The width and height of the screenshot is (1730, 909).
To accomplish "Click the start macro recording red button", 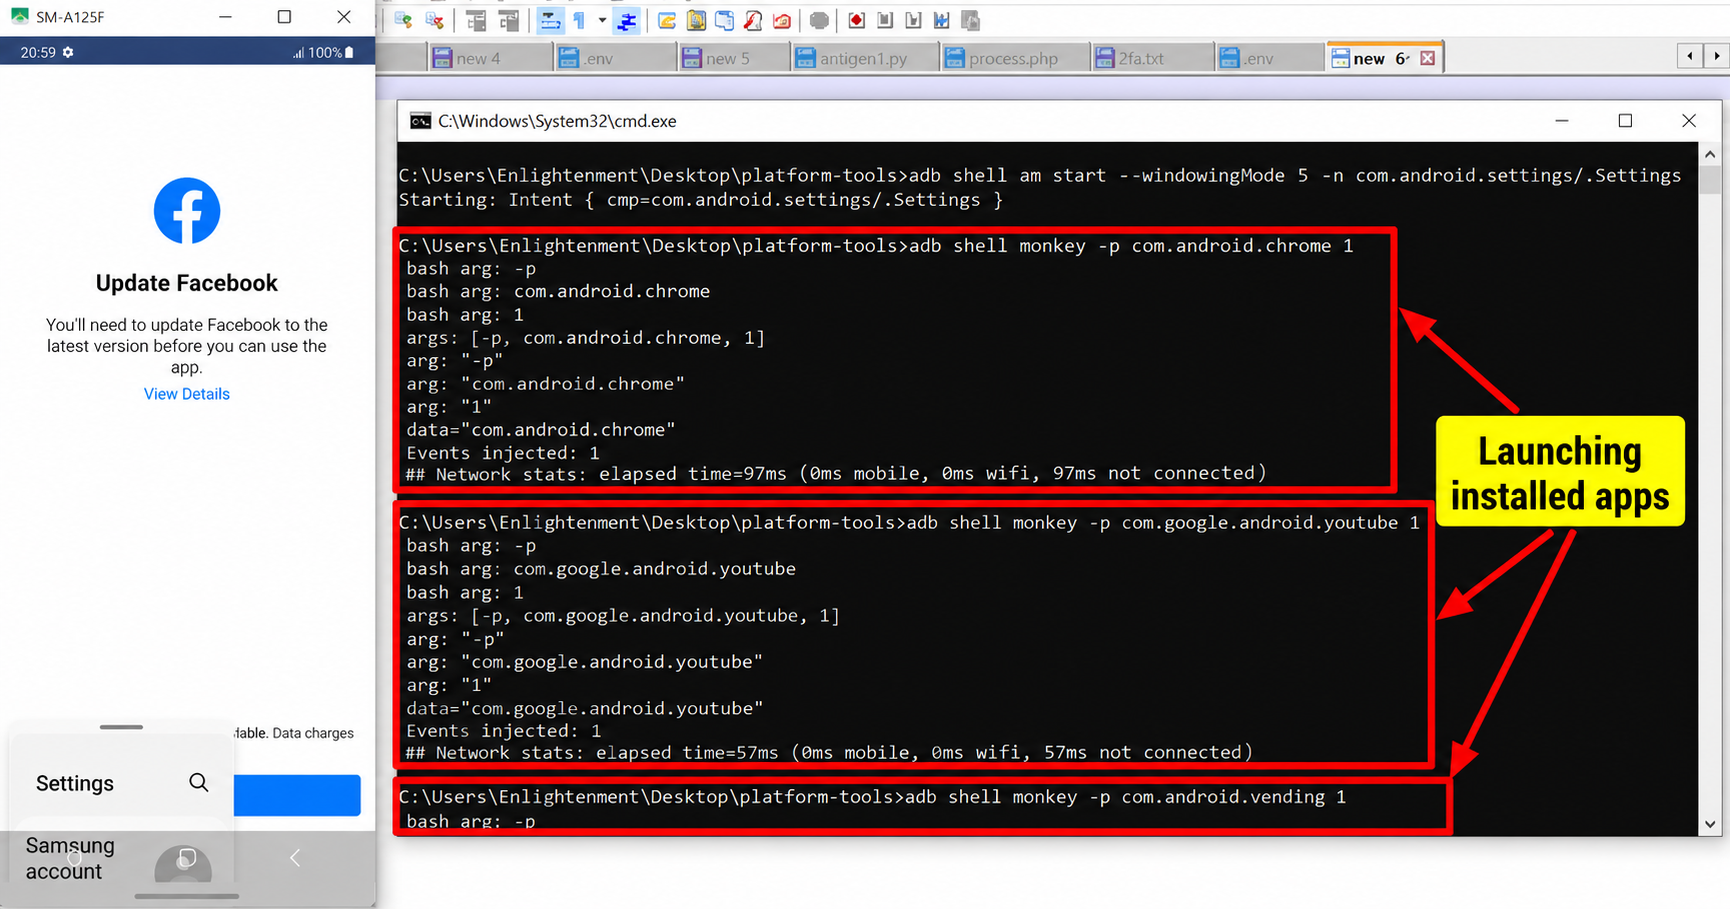I will [x=857, y=21].
